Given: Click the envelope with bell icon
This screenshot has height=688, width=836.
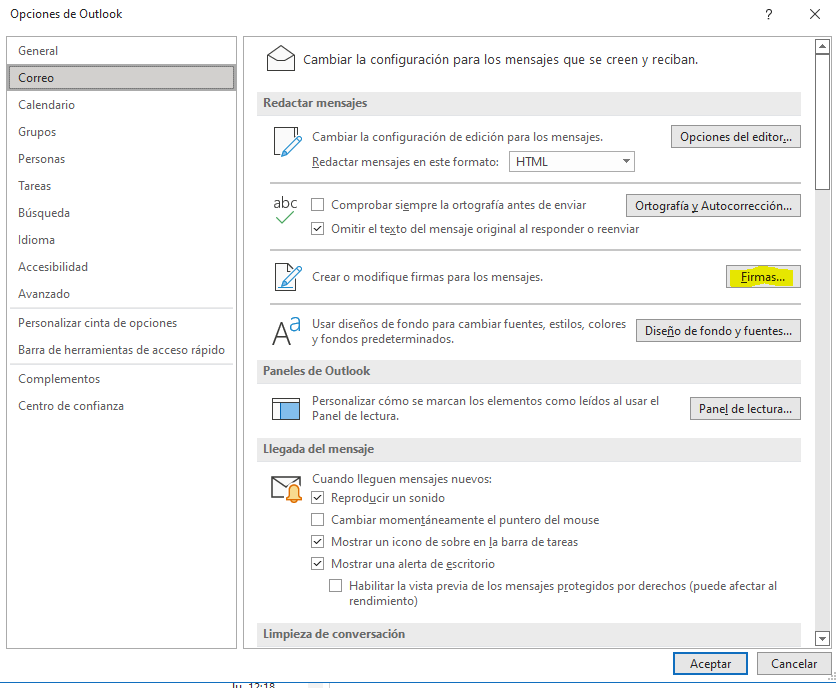Looking at the screenshot, I should pos(286,489).
